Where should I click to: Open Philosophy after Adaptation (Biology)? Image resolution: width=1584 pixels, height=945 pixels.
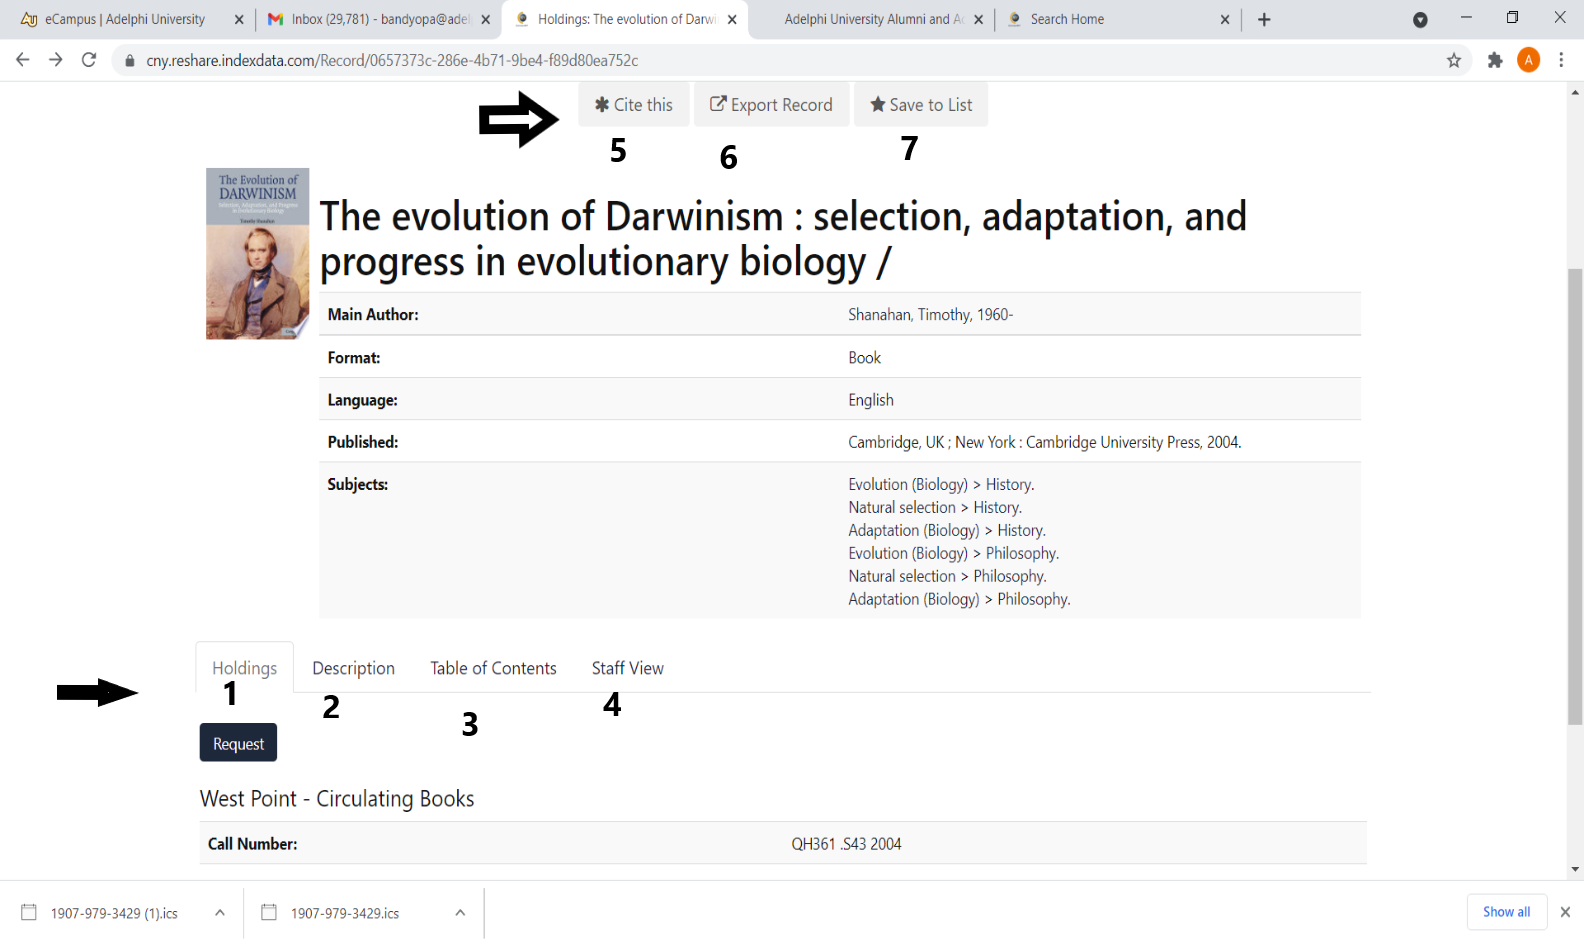1033,600
